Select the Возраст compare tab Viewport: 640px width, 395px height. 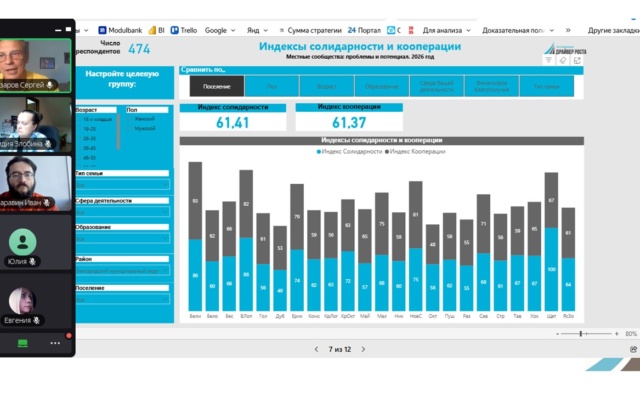(327, 86)
